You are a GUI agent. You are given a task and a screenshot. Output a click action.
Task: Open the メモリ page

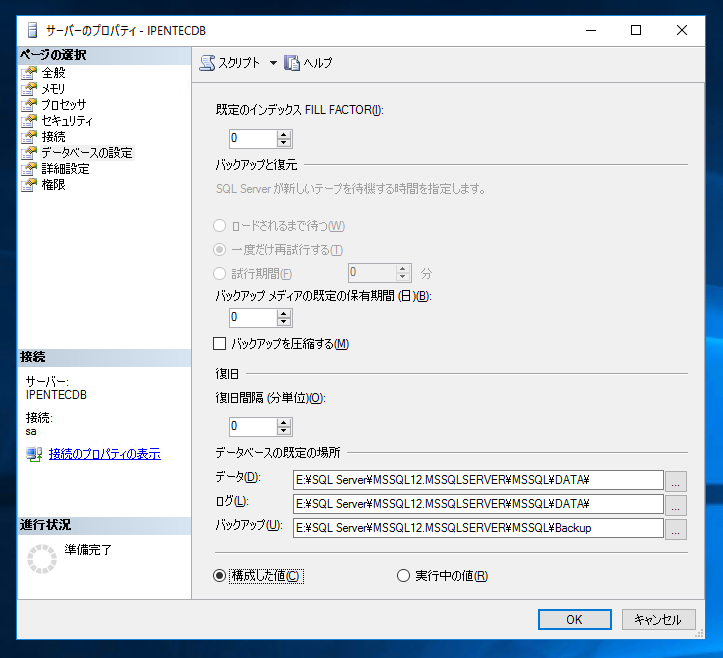click(x=53, y=89)
